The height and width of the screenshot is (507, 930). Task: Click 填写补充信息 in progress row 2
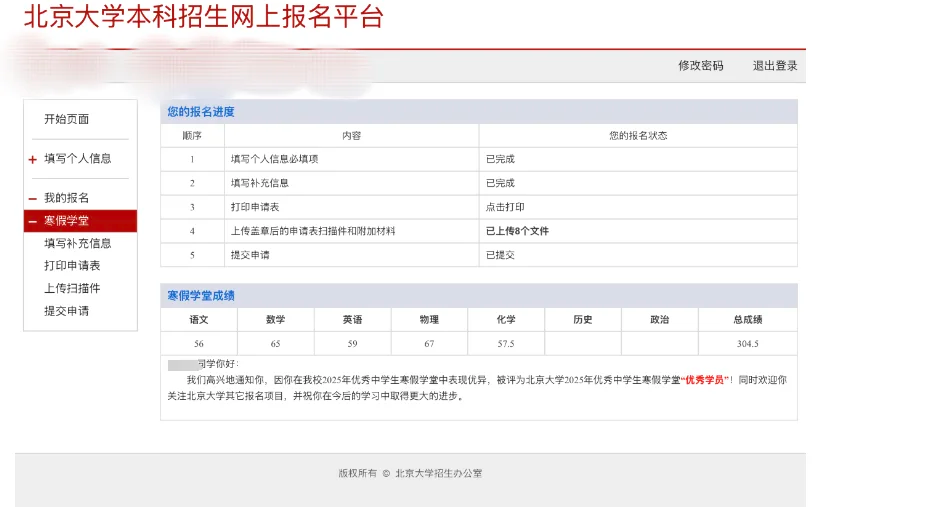click(260, 183)
